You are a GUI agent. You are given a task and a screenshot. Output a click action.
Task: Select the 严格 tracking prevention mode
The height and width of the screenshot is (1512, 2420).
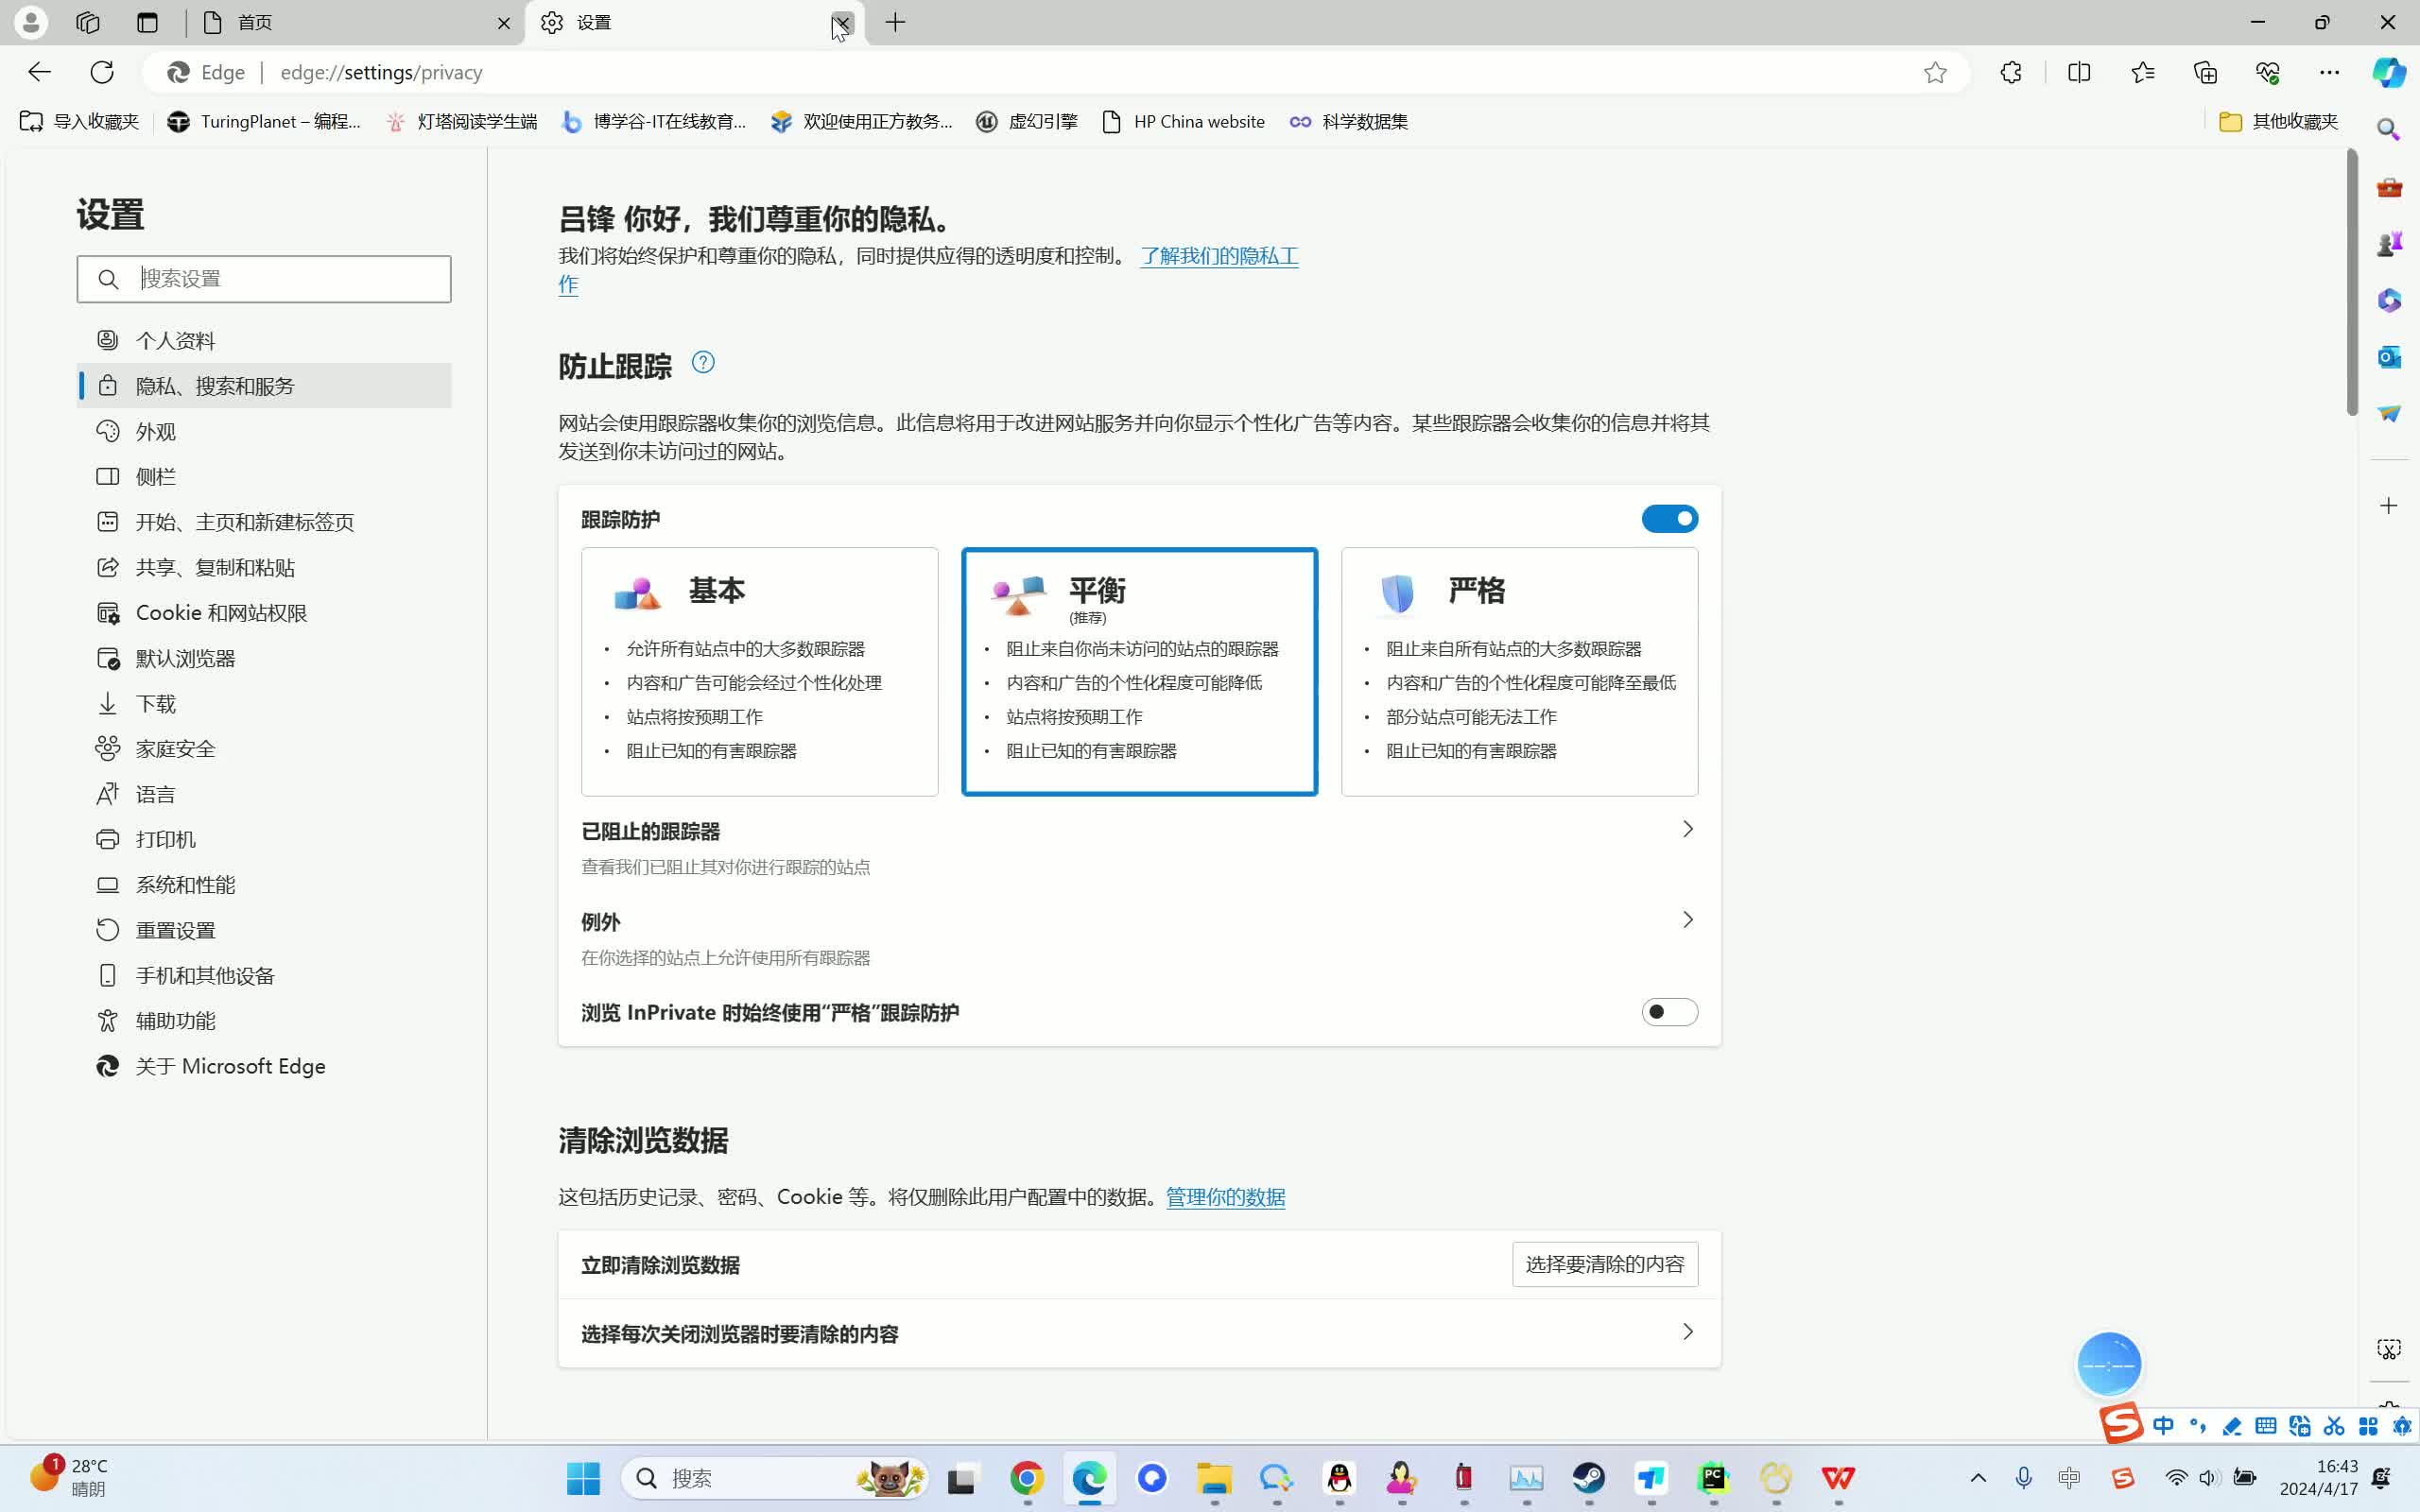tap(1518, 671)
